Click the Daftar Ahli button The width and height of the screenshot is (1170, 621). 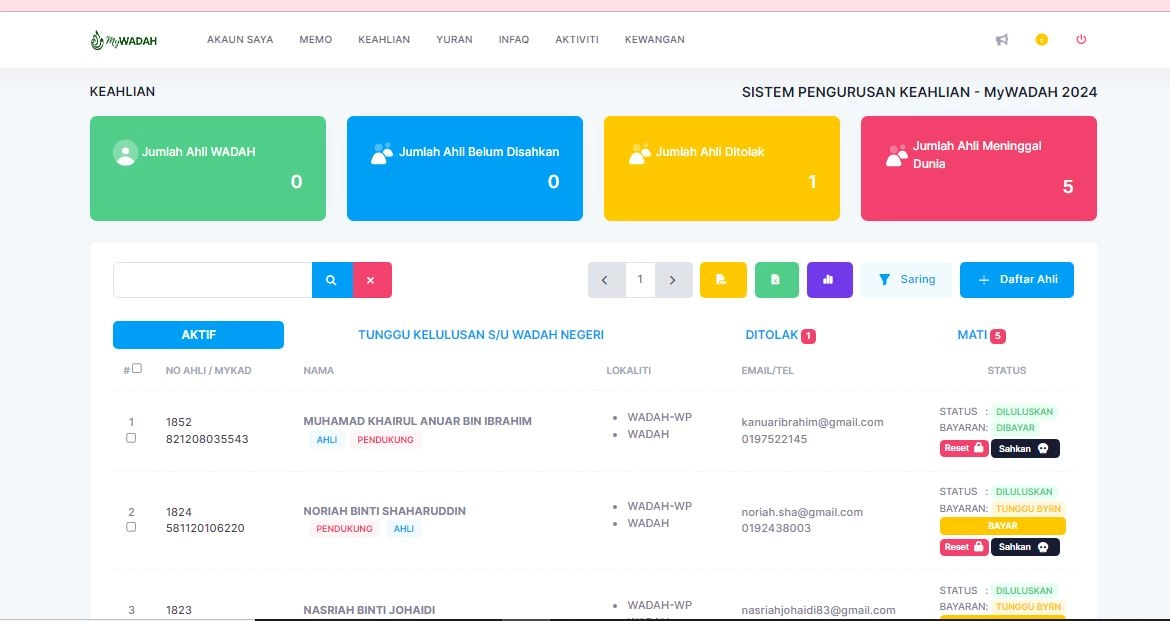click(1016, 280)
